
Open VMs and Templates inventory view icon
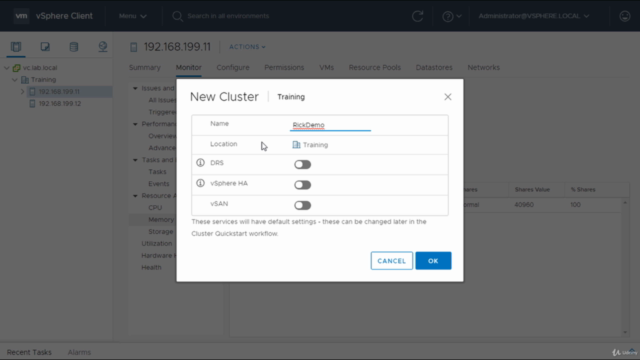[x=45, y=47]
